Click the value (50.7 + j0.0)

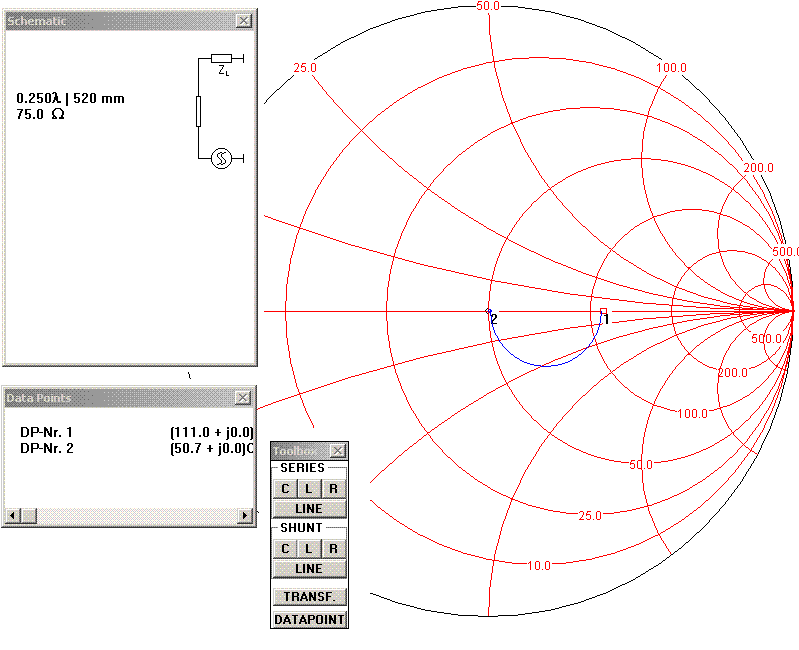pyautogui.click(x=208, y=448)
